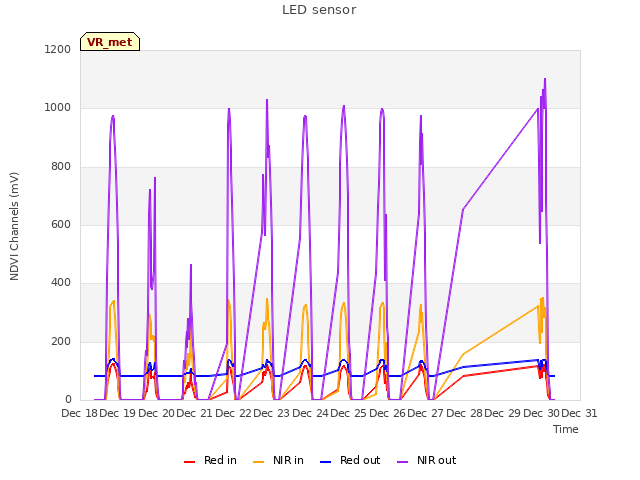Click the first NIR out peak on Dec 18
Screen dimensions: 640x480
pos(113,116)
